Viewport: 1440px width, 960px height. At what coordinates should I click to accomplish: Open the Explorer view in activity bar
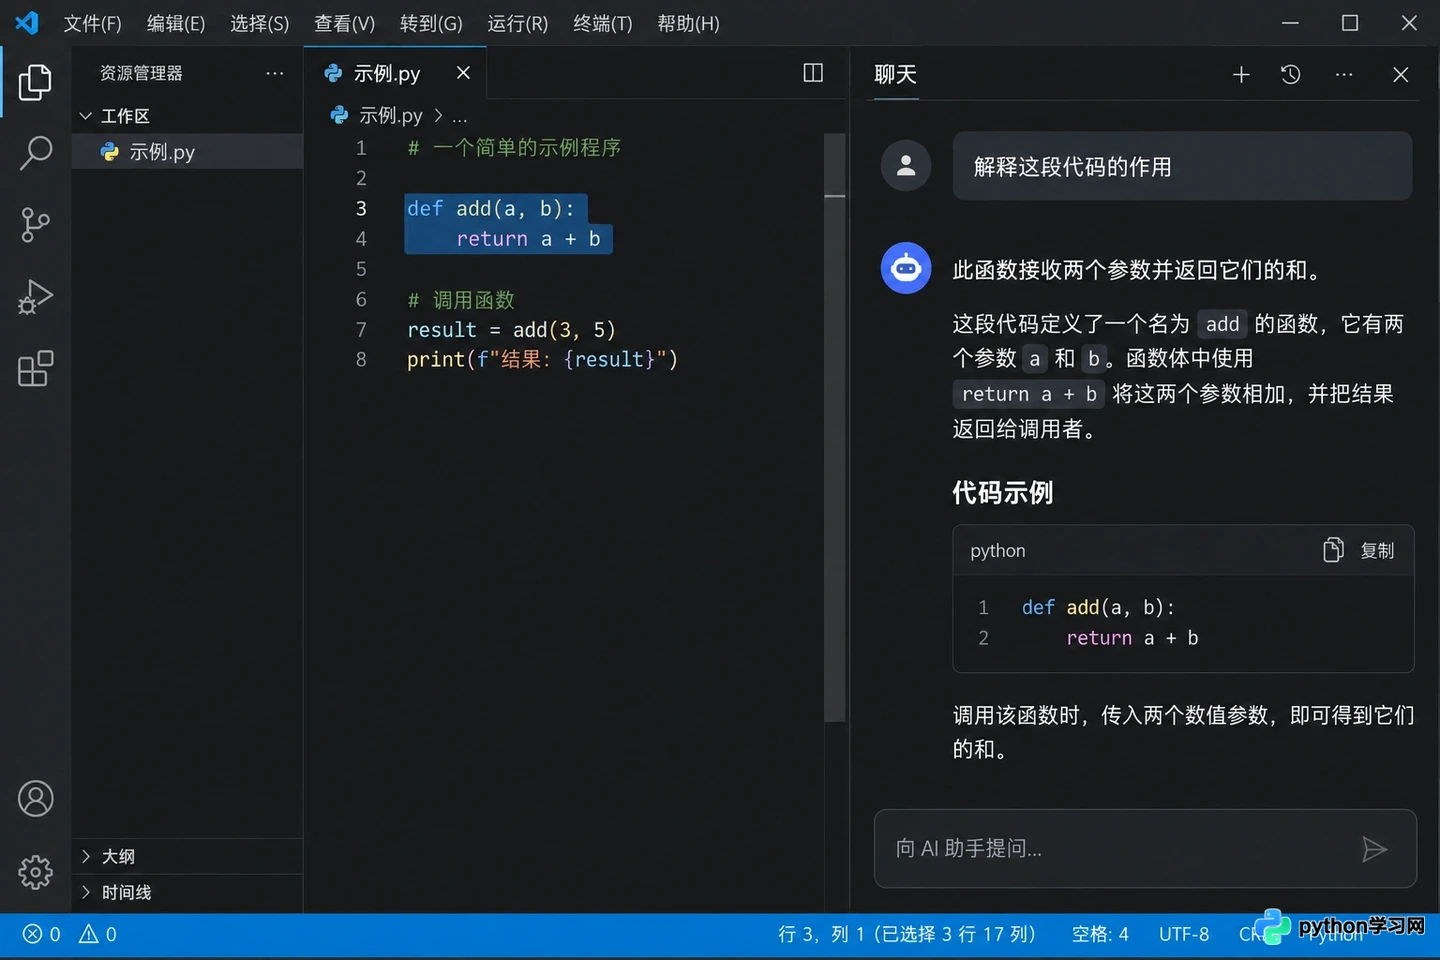(x=35, y=82)
